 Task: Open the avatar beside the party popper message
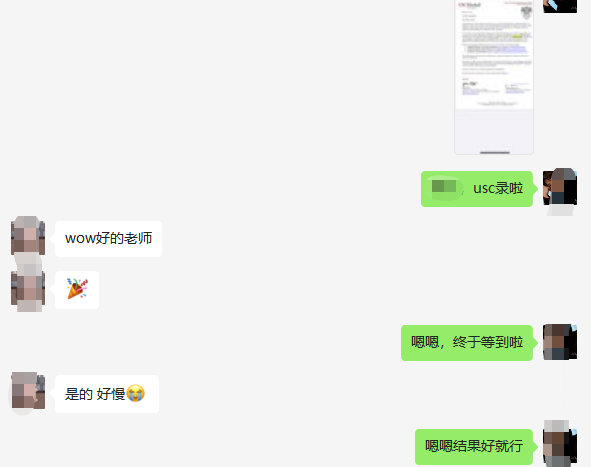tap(28, 288)
